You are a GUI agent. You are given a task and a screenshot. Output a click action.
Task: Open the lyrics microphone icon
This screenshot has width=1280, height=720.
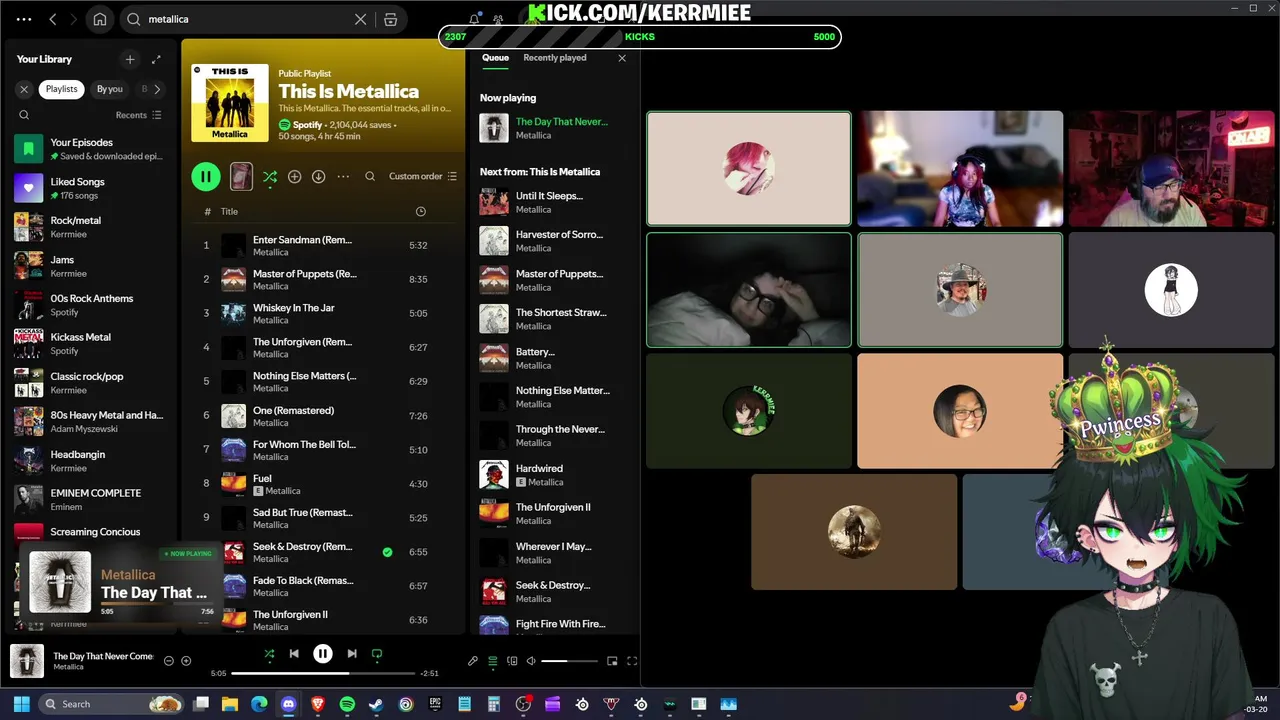click(x=473, y=660)
